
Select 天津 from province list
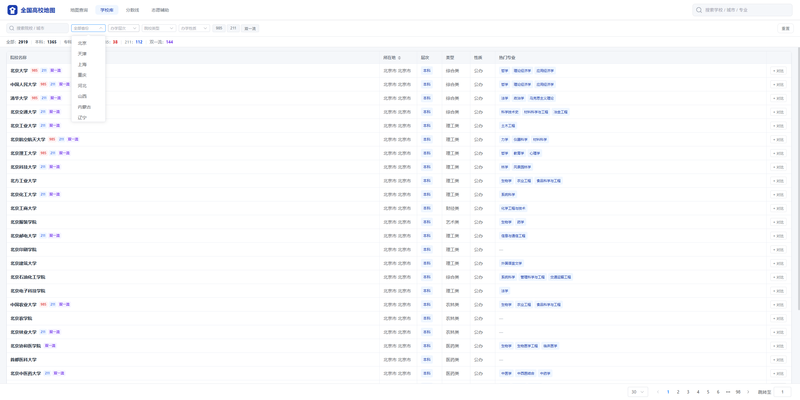point(88,54)
